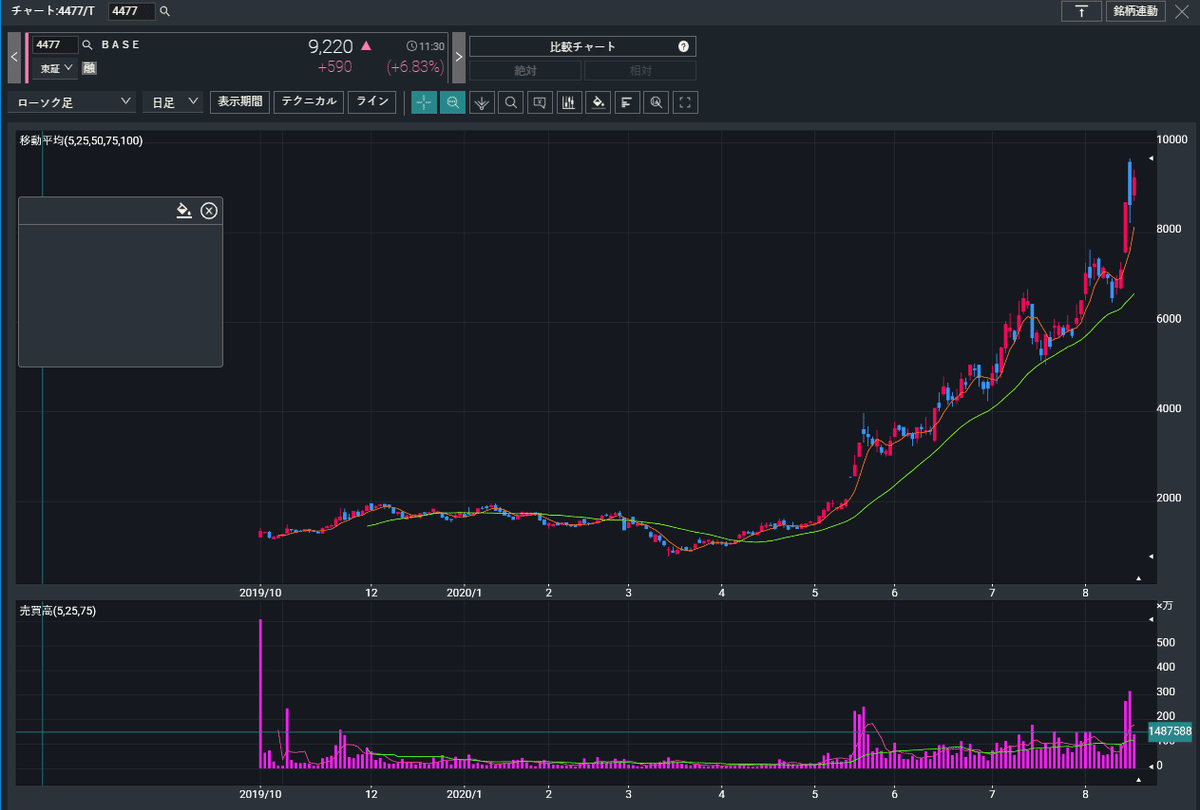The height and width of the screenshot is (810, 1200).
Task: Click the 銘柄連動 button
Action: tap(1135, 11)
